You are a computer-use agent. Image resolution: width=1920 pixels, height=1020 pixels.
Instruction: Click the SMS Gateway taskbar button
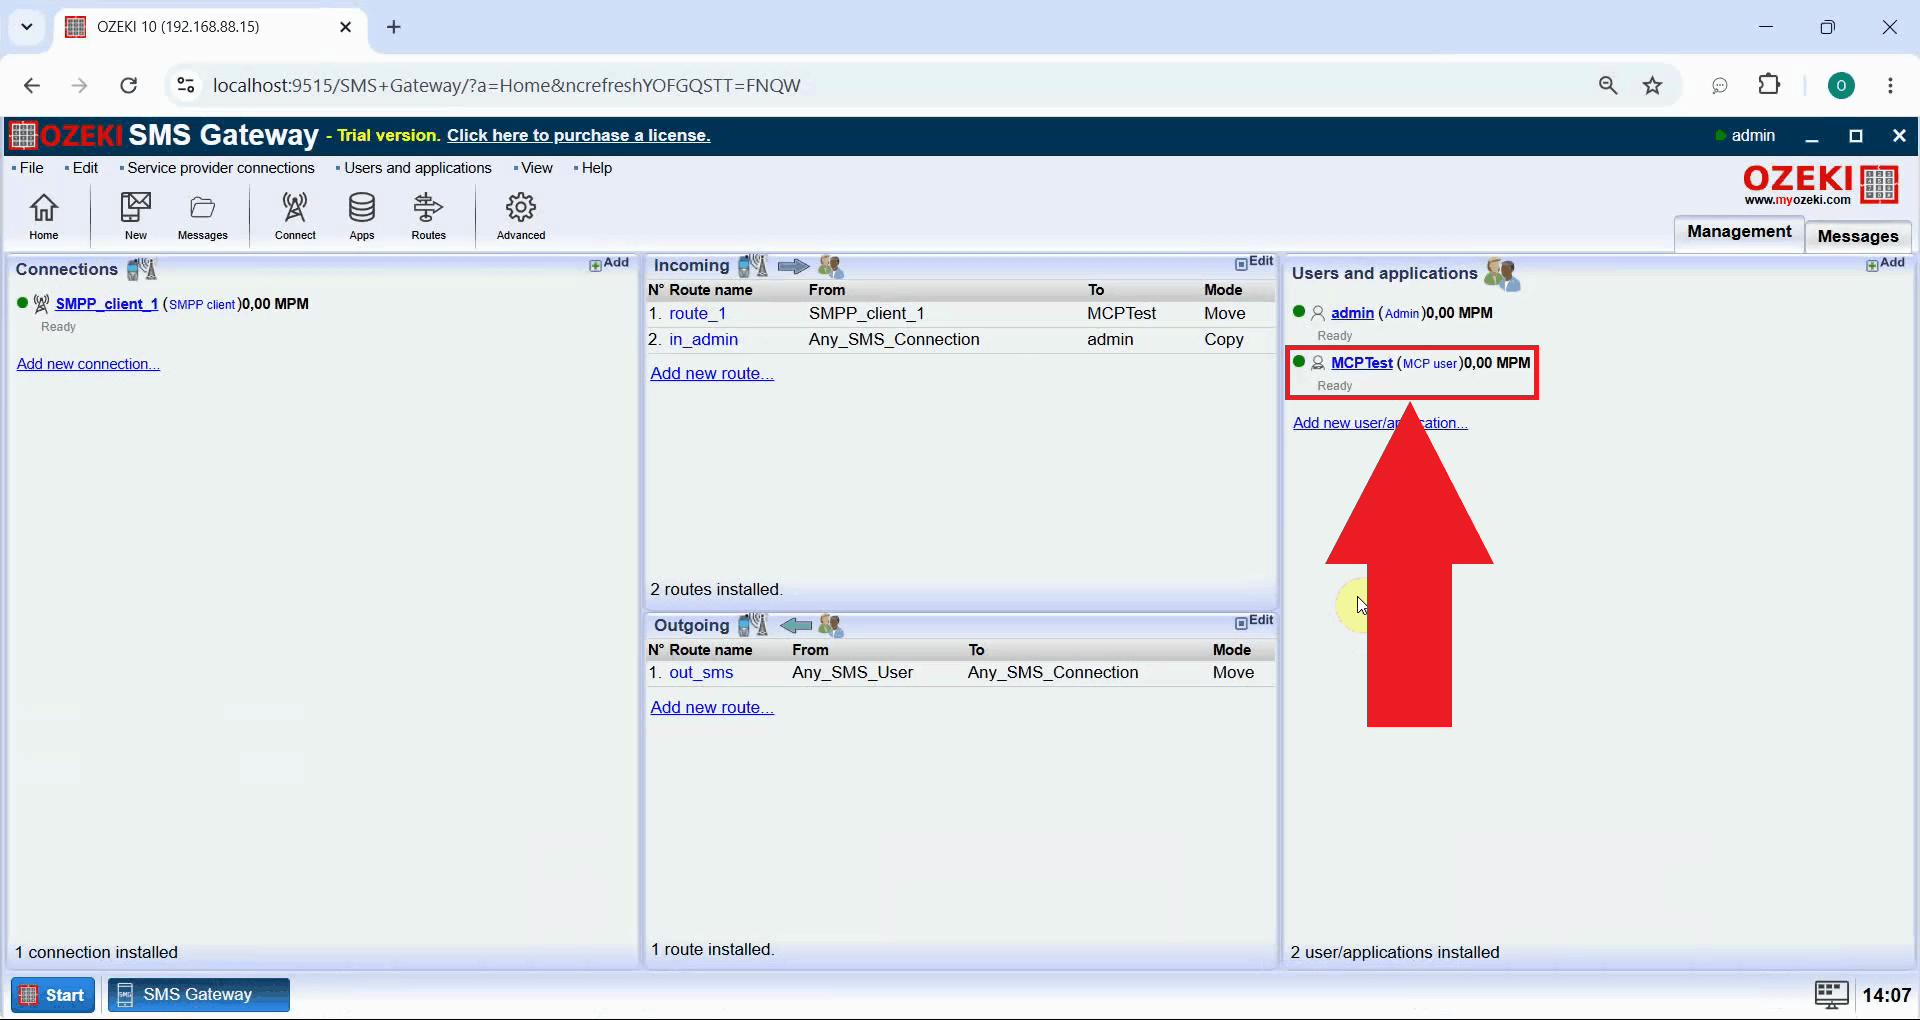[x=198, y=995]
